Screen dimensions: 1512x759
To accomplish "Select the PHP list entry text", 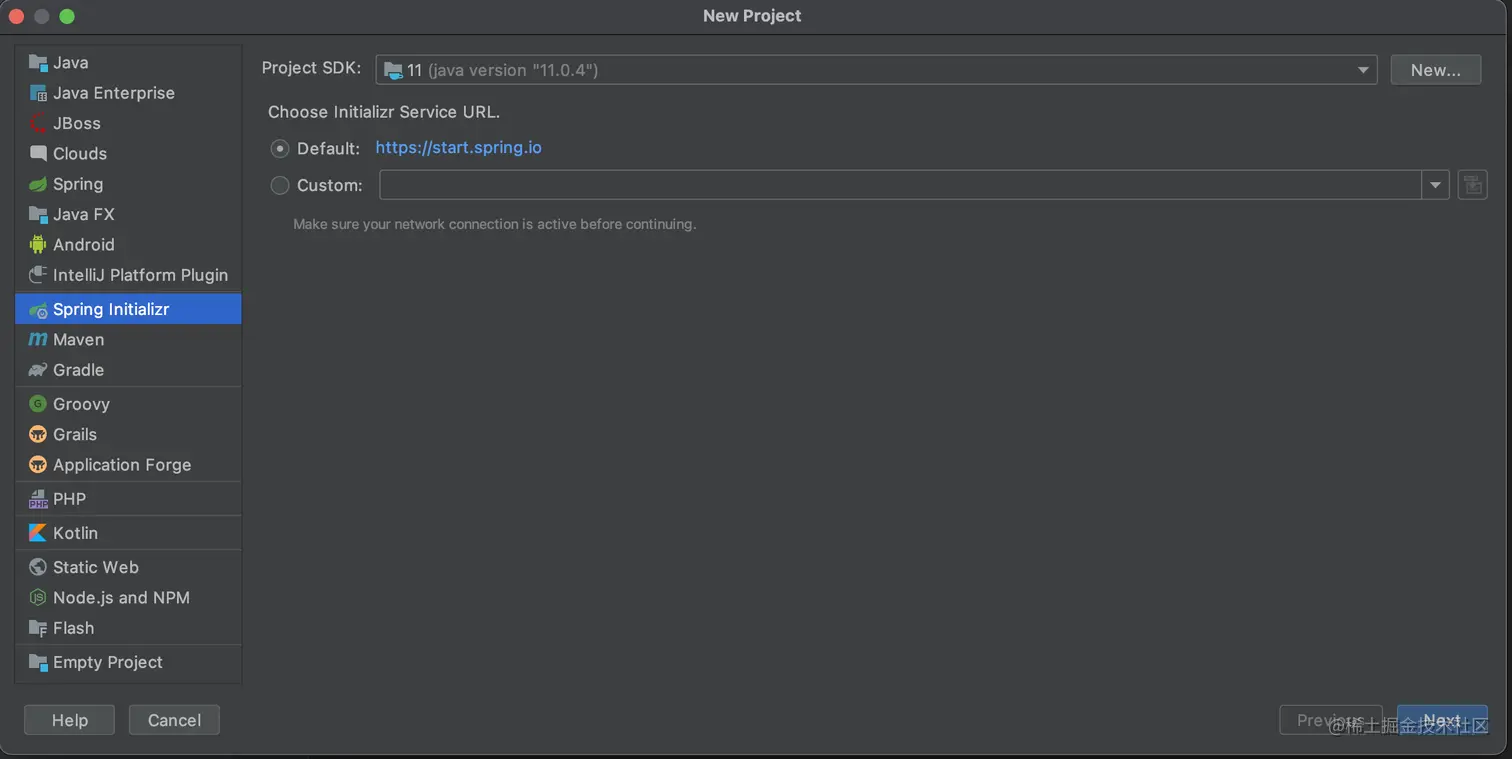I will pyautogui.click(x=69, y=499).
